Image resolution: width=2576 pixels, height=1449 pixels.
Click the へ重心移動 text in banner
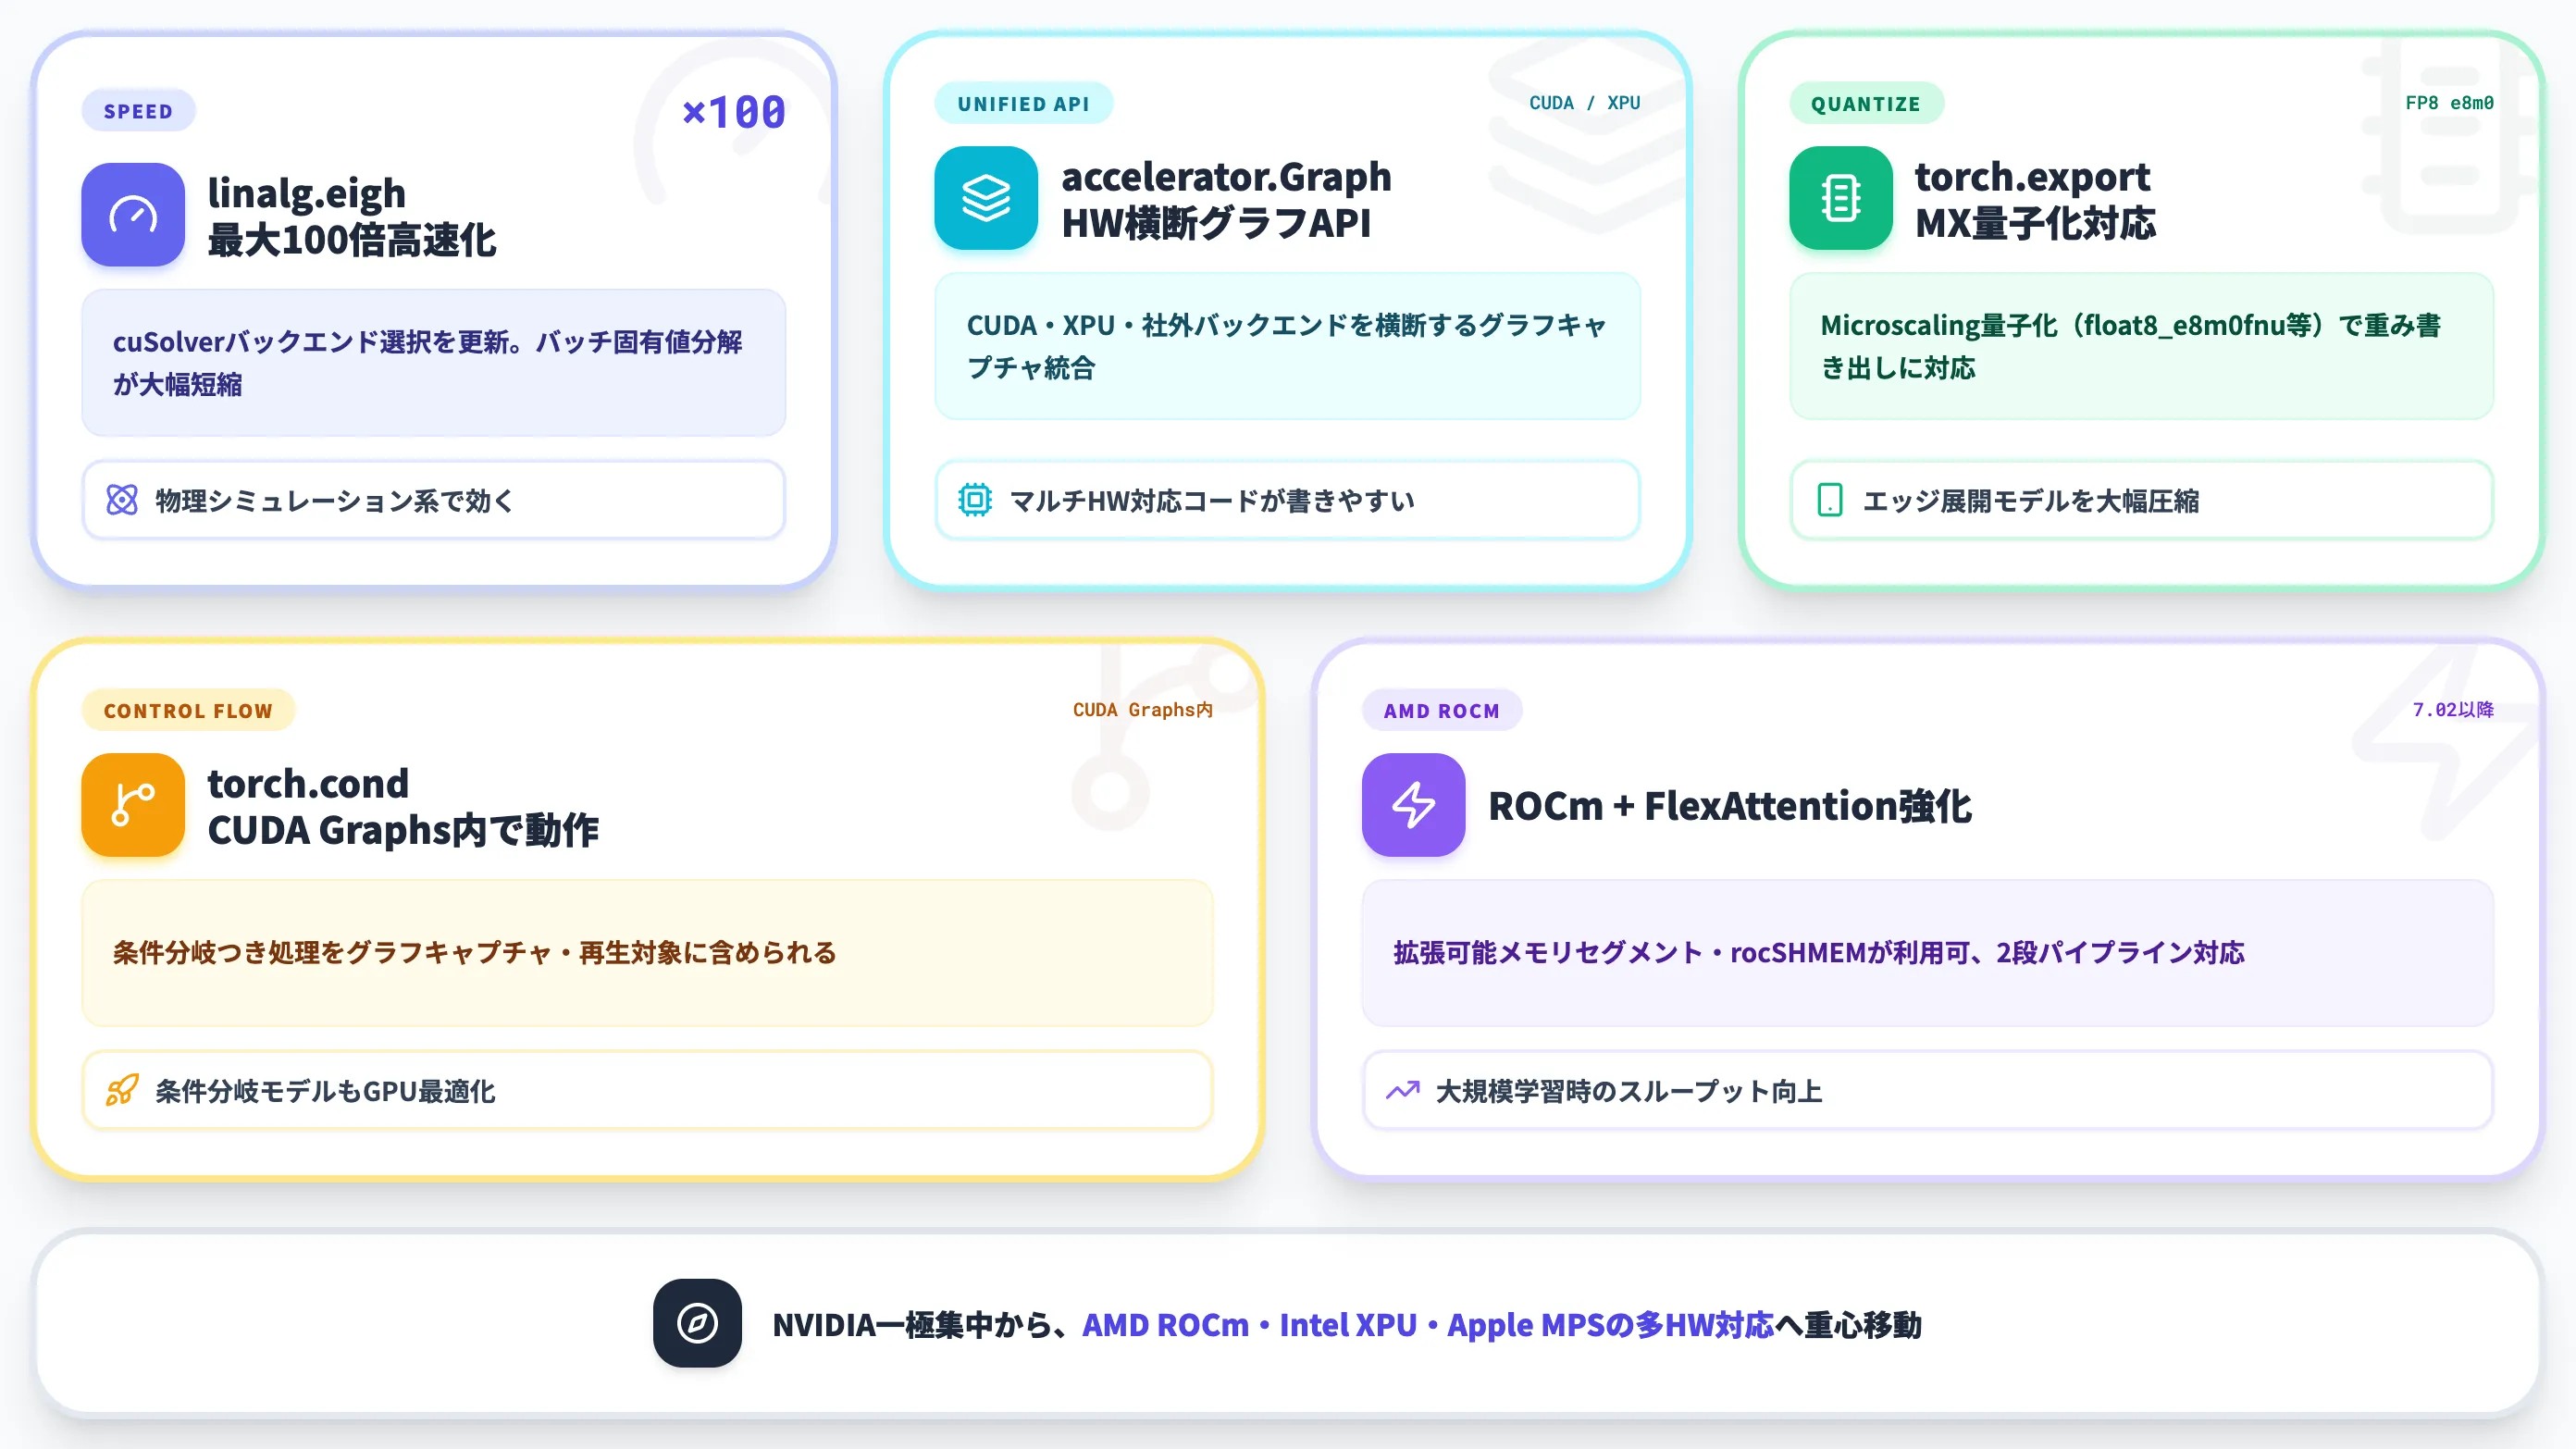(x=1848, y=1325)
